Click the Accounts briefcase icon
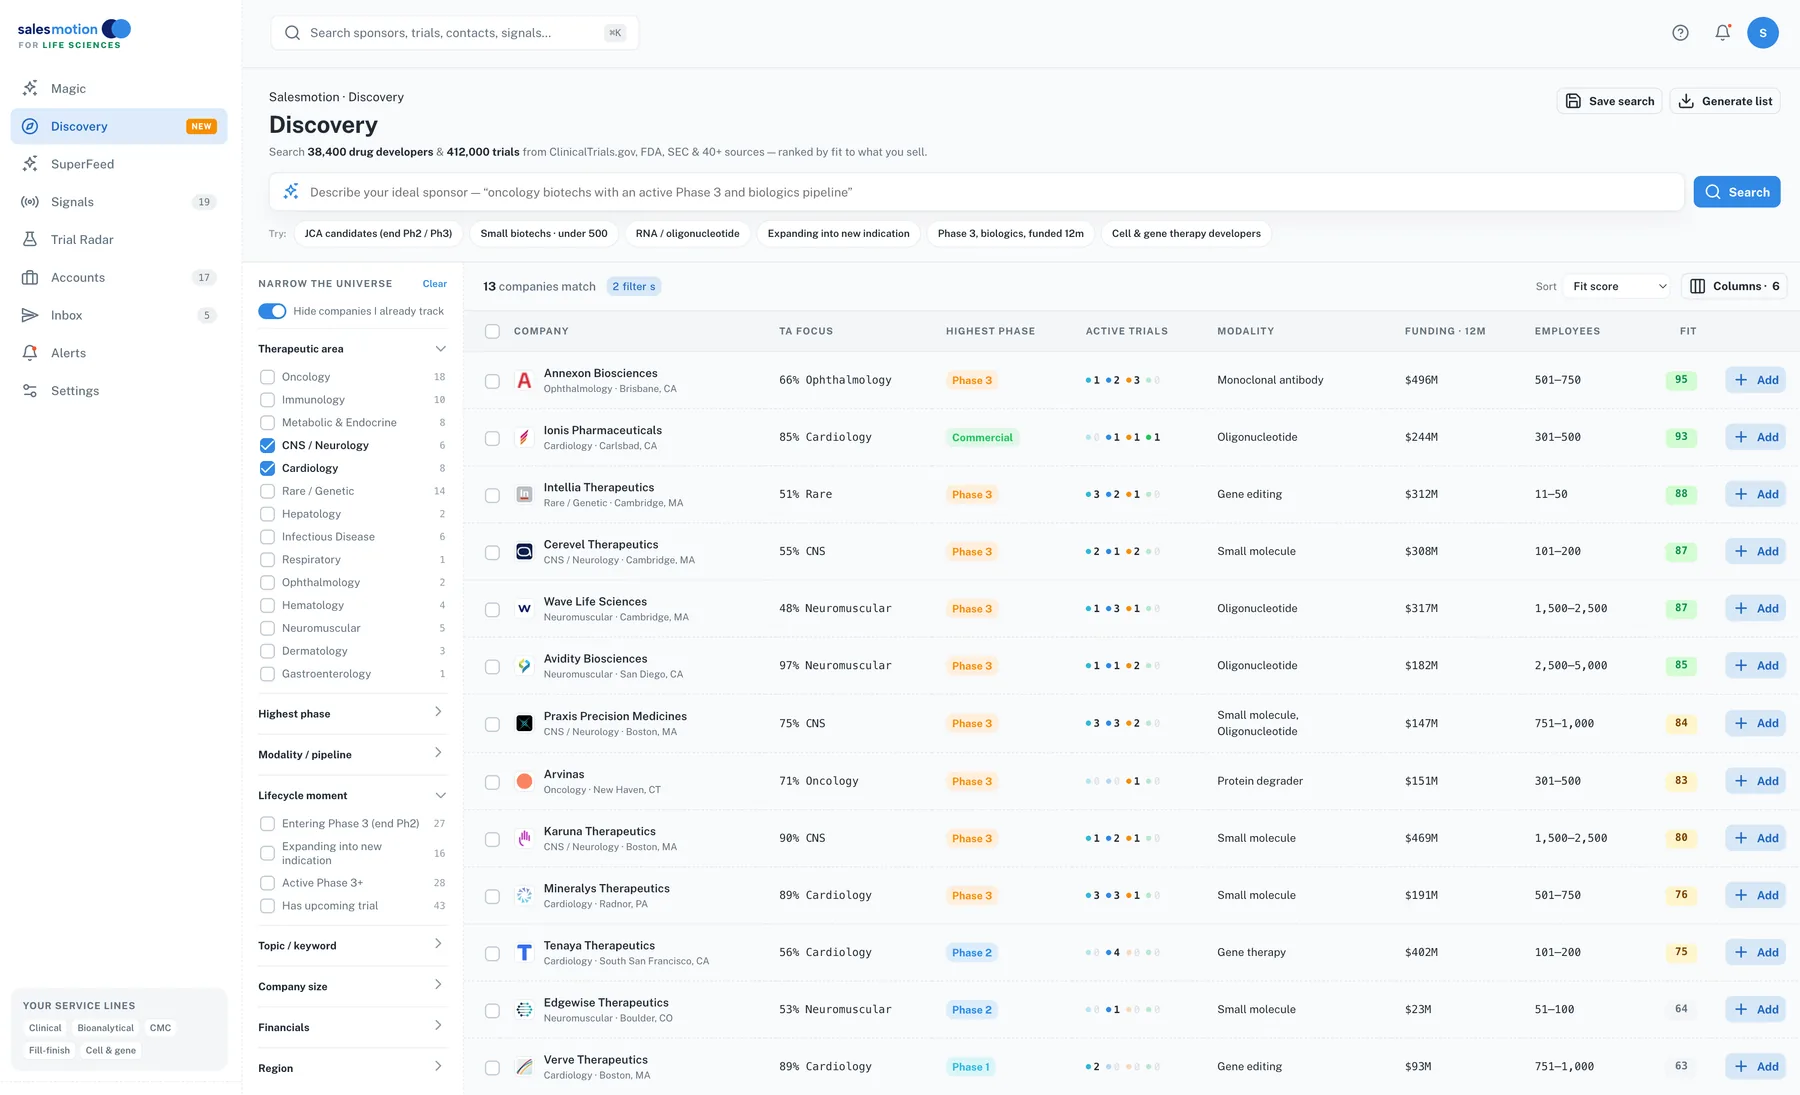 coord(30,278)
